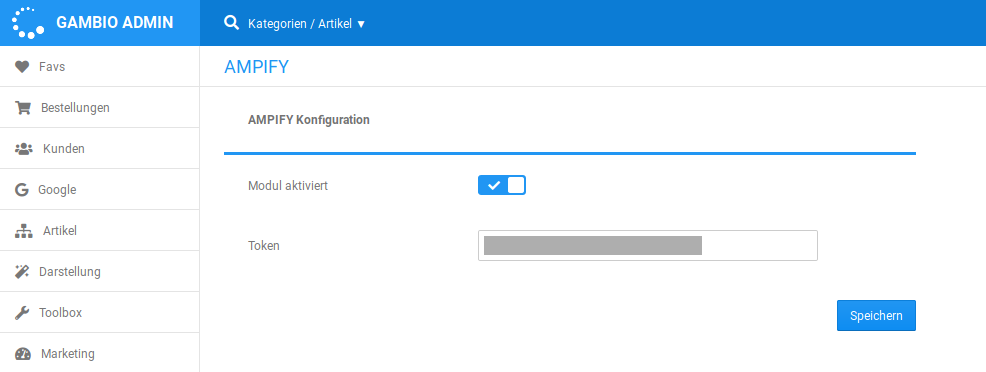This screenshot has height=372, width=986.
Task: Click the Toolbox wrench icon
Action: (22, 313)
